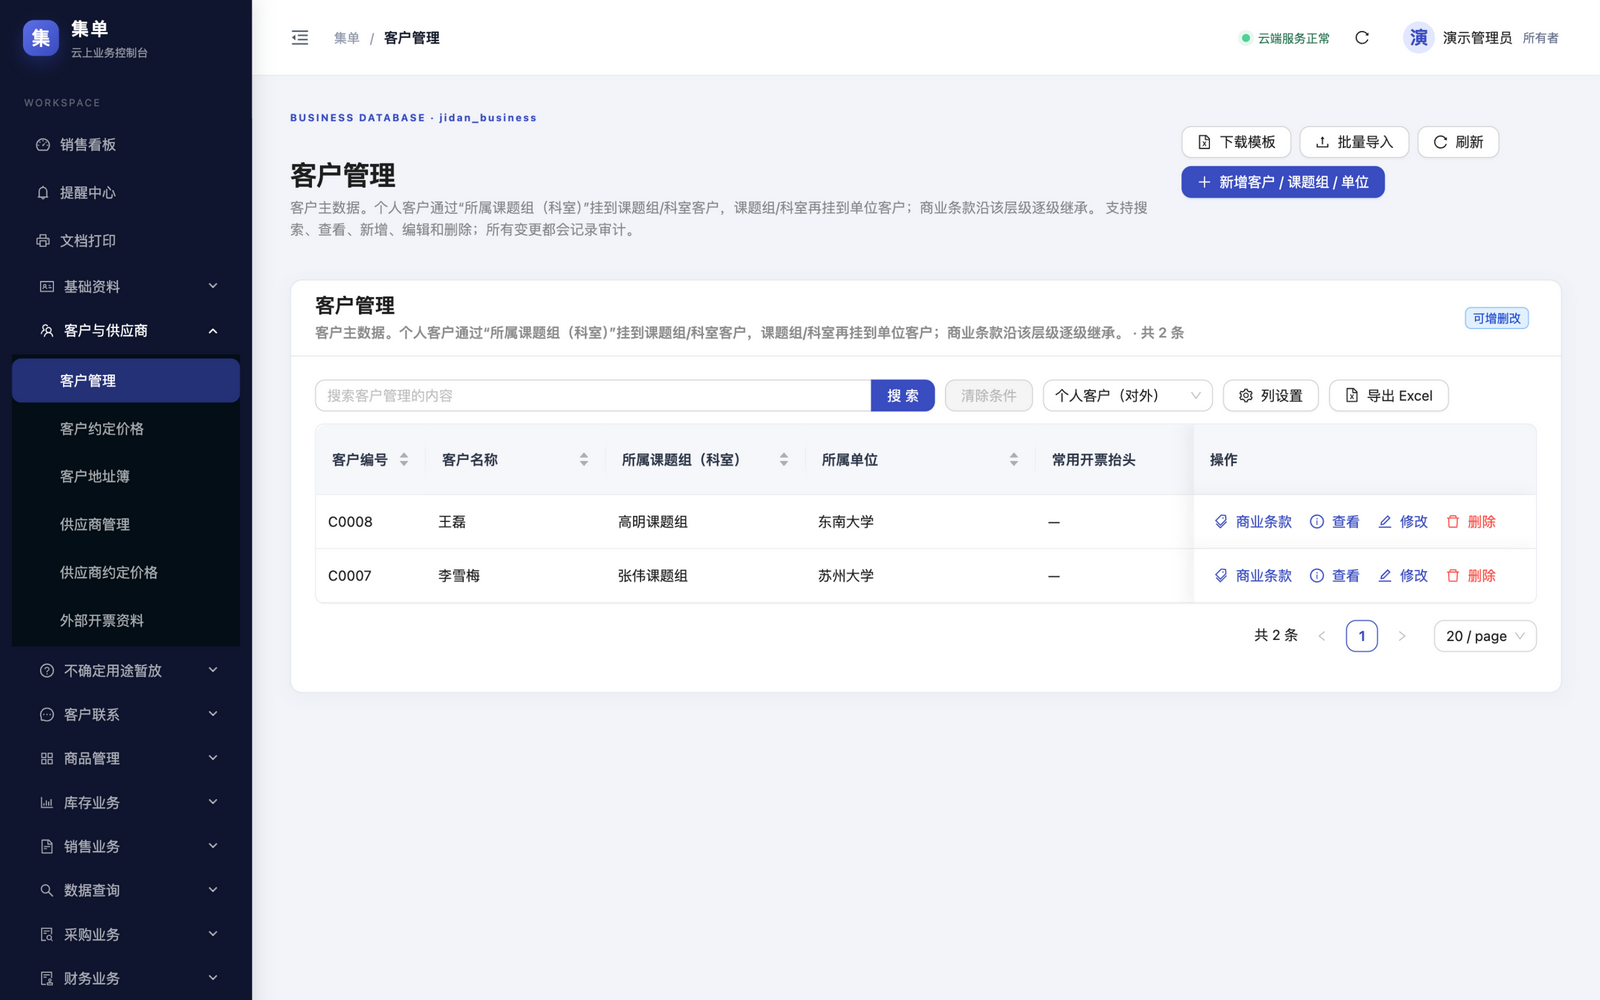Collapse the 客户与供应商 menu group
The height and width of the screenshot is (1000, 1600).
(x=126, y=331)
